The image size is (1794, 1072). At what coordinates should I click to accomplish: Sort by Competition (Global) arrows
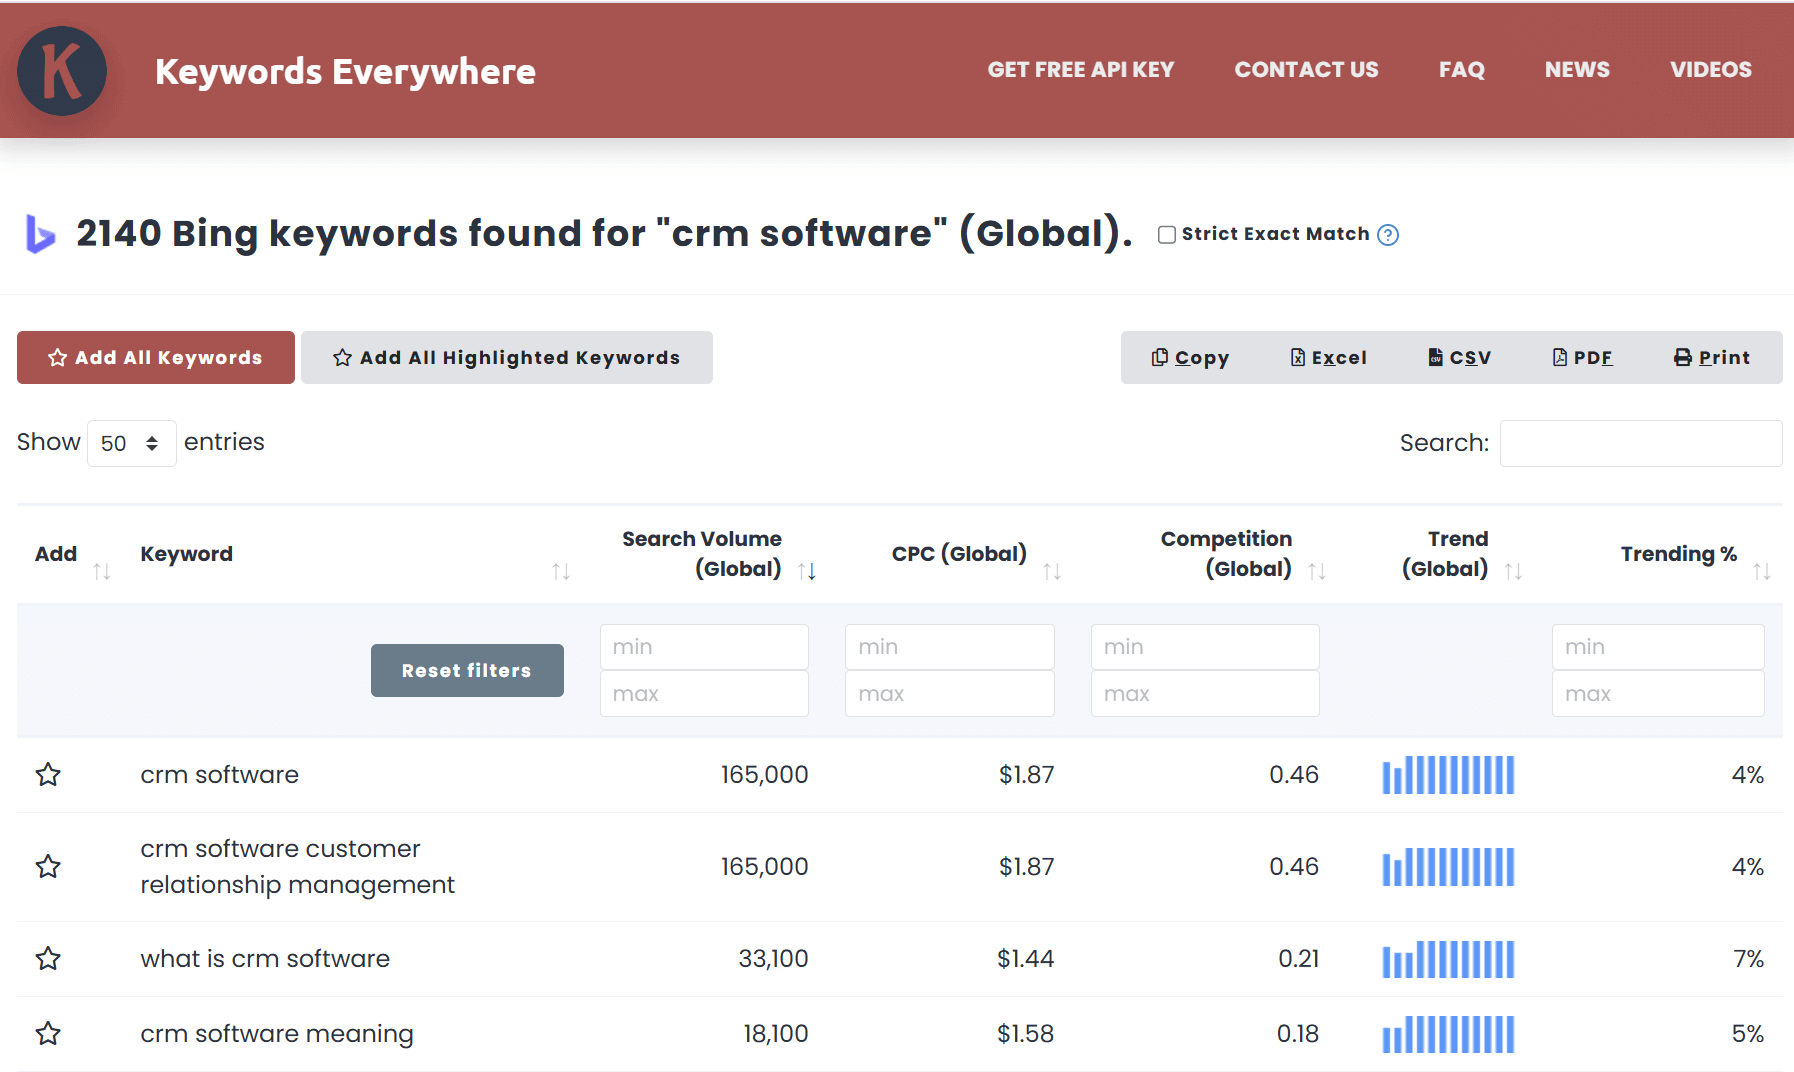tap(1317, 571)
